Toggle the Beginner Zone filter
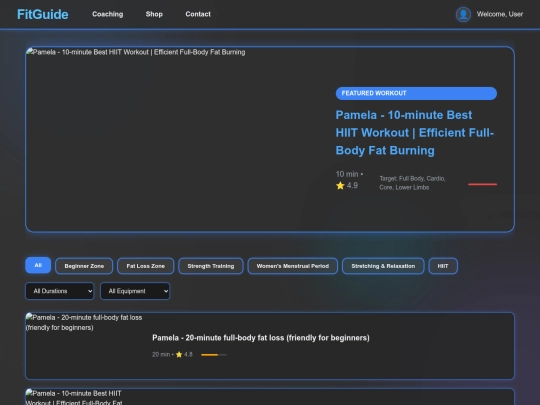The height and width of the screenshot is (405, 540). [84, 266]
